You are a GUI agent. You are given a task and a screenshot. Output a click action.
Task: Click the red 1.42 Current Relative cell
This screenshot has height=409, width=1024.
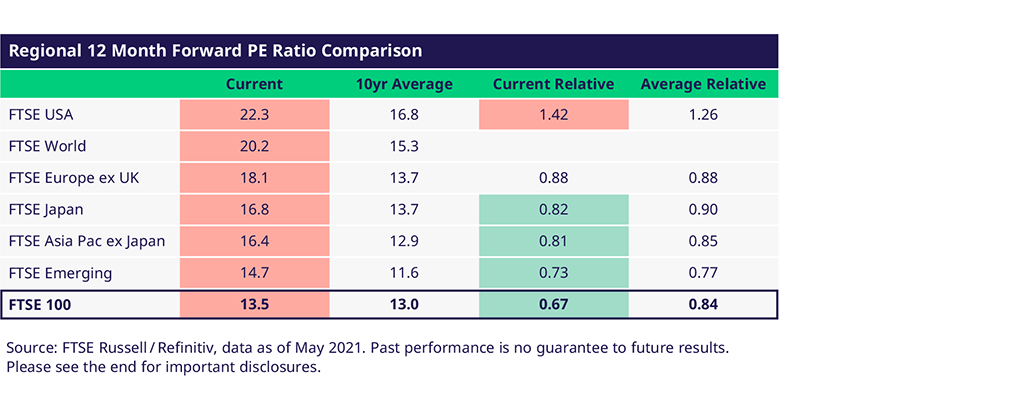tap(553, 115)
